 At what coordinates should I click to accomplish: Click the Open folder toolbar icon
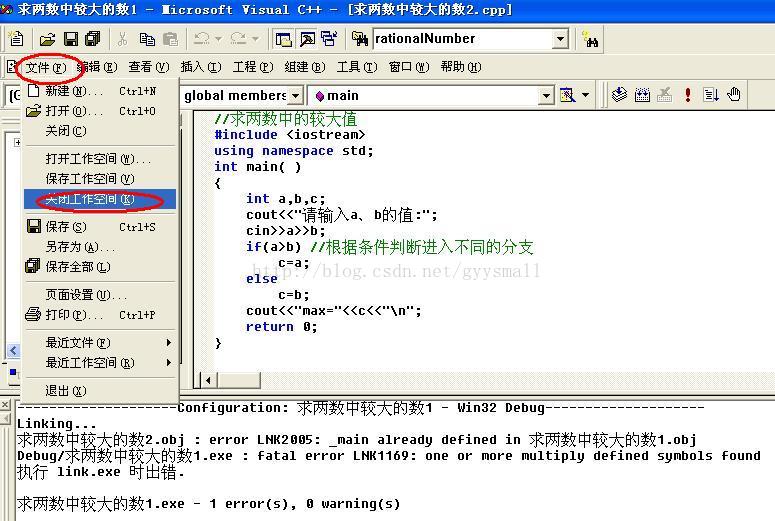47,39
